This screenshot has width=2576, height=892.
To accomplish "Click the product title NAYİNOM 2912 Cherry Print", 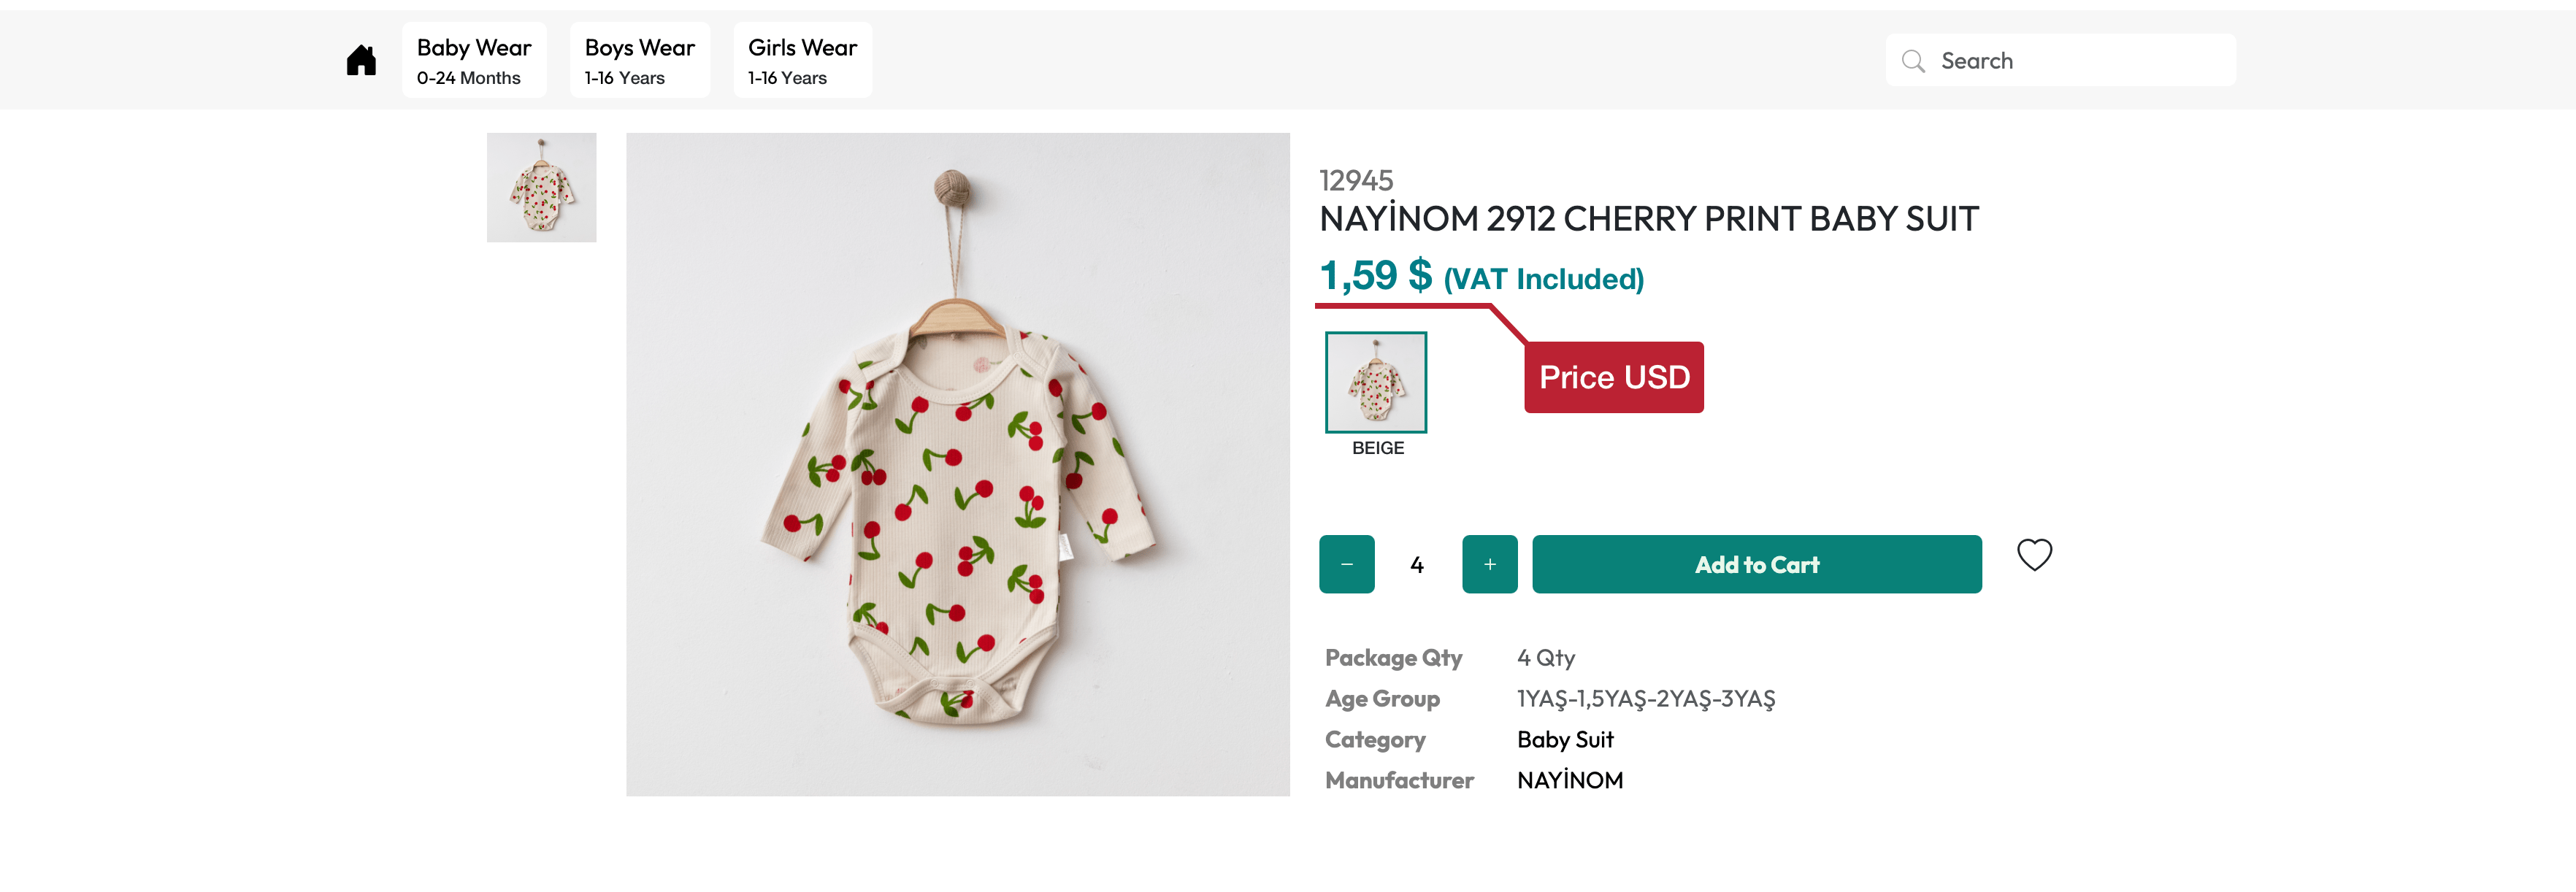I will (1648, 219).
